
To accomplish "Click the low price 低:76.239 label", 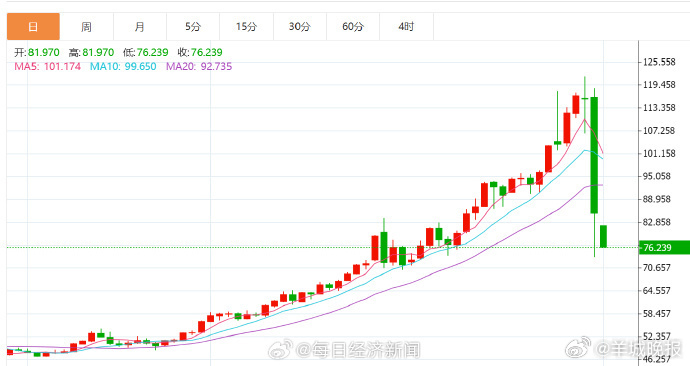I will pyautogui.click(x=146, y=52).
